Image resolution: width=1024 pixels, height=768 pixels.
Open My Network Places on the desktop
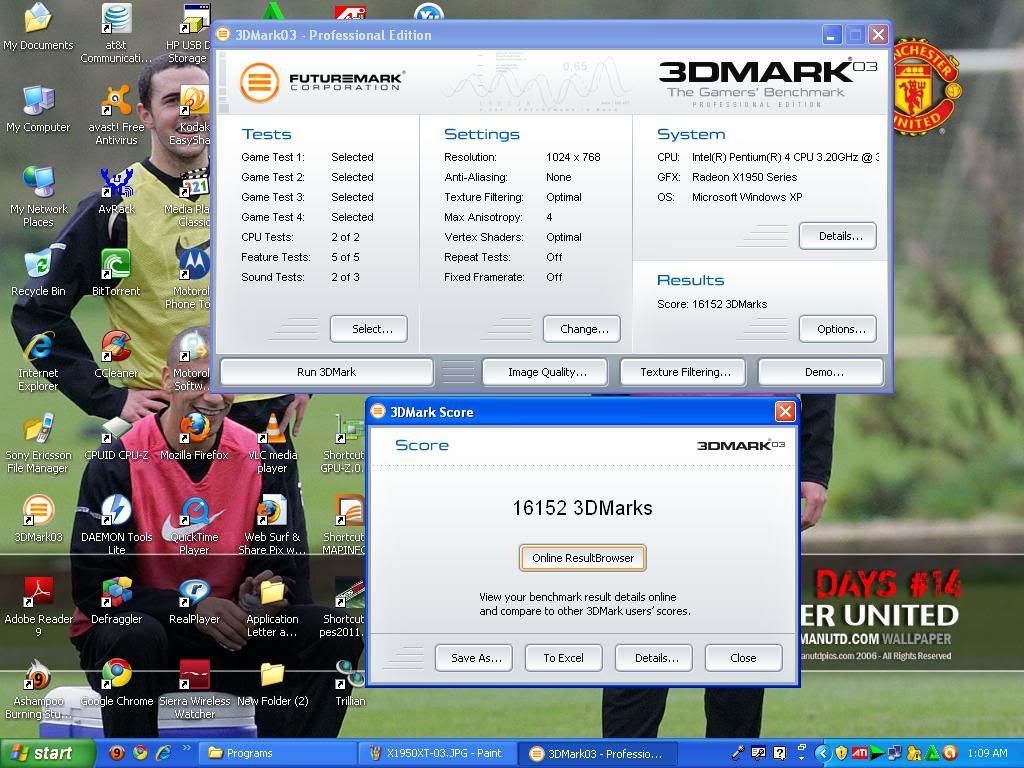point(38,197)
